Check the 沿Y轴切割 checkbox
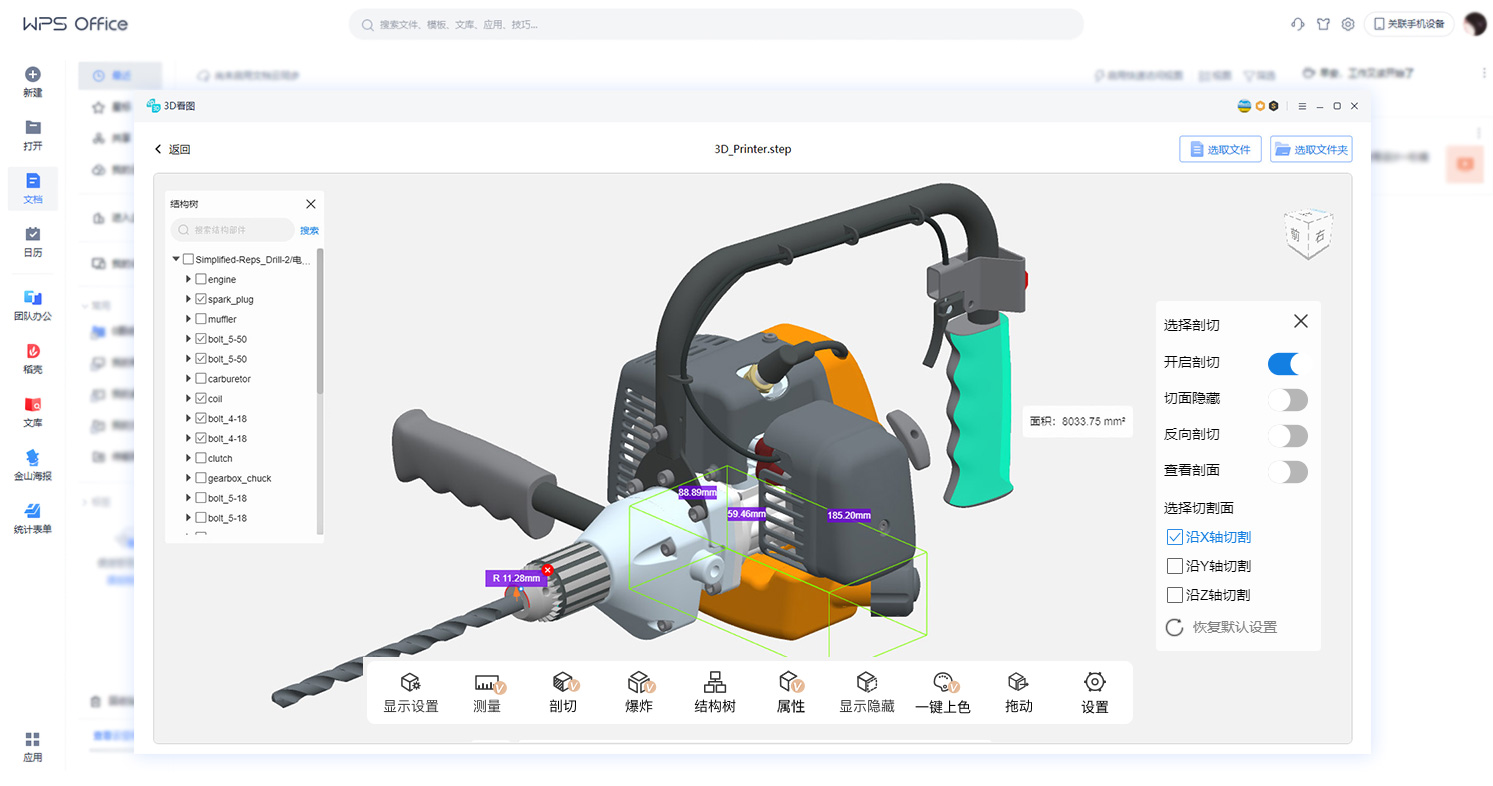Screen dimensions: 1493x786 (x=1175, y=566)
